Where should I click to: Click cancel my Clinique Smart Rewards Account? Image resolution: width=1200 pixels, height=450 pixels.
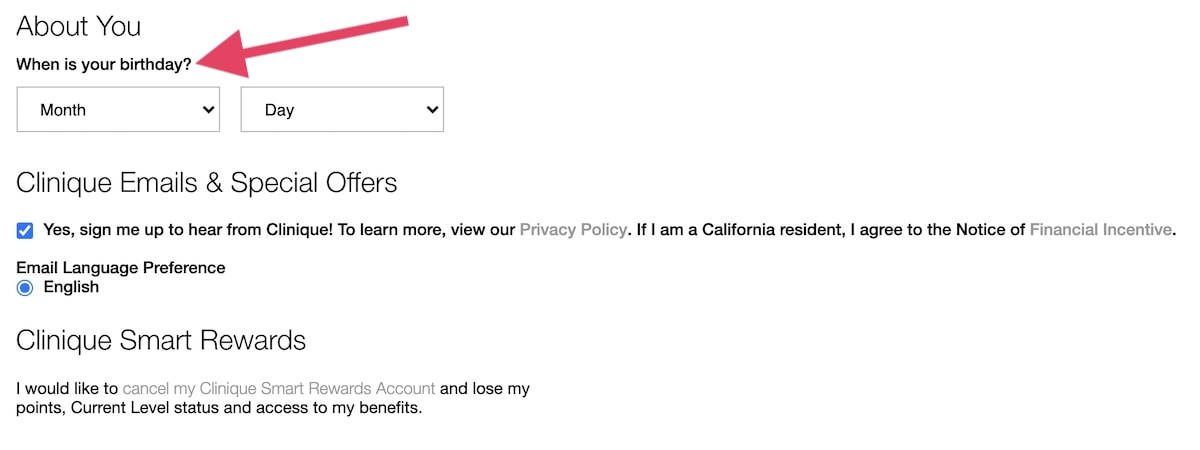point(279,388)
